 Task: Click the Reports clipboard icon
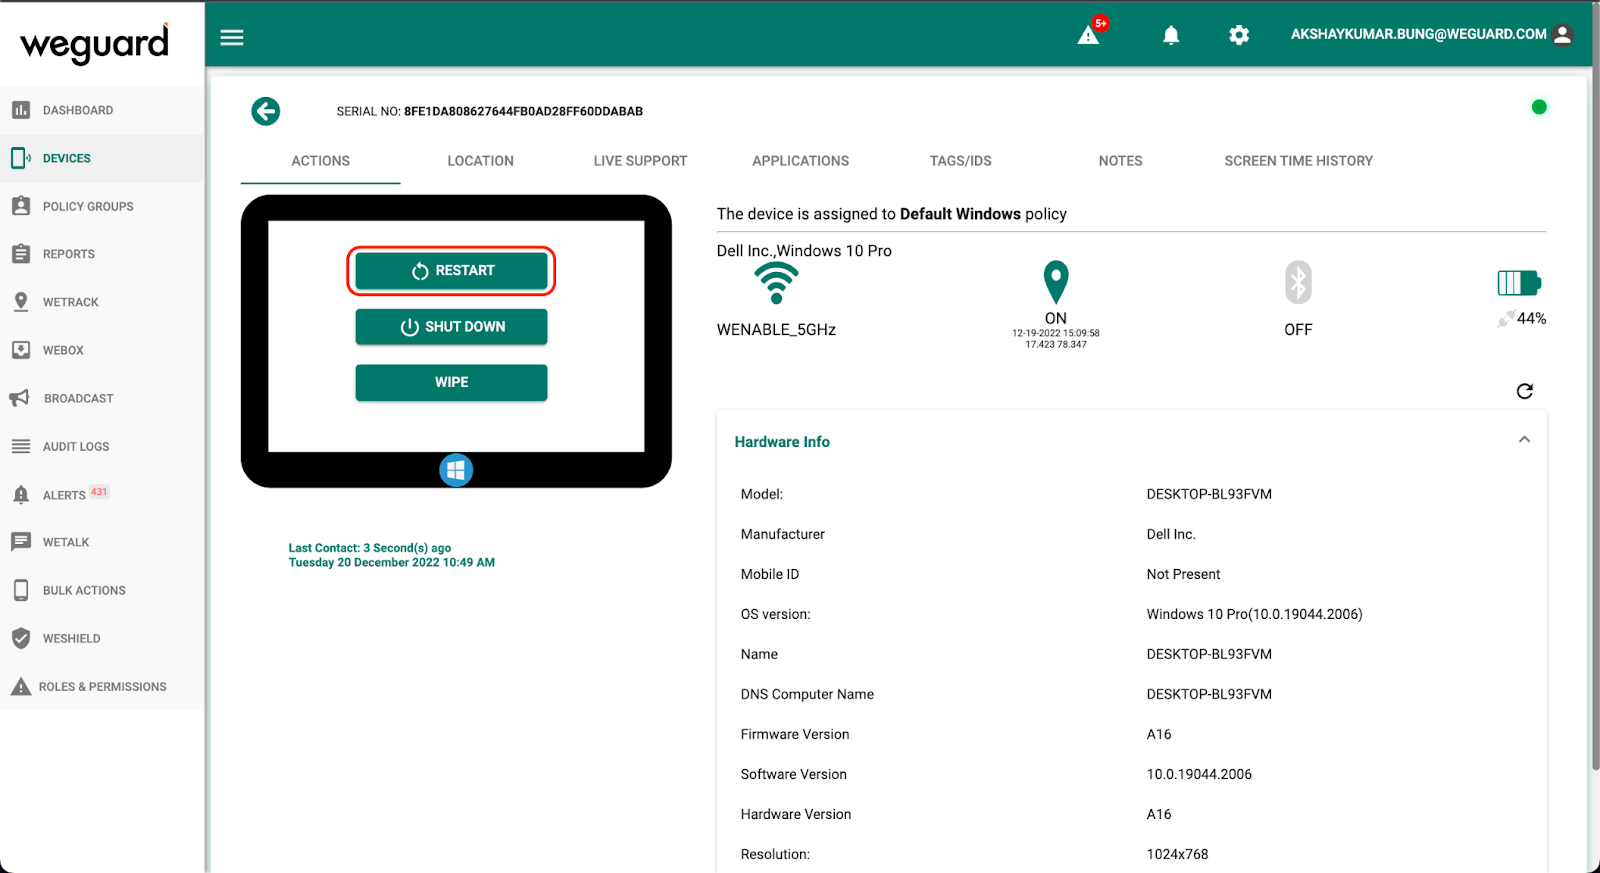[21, 254]
